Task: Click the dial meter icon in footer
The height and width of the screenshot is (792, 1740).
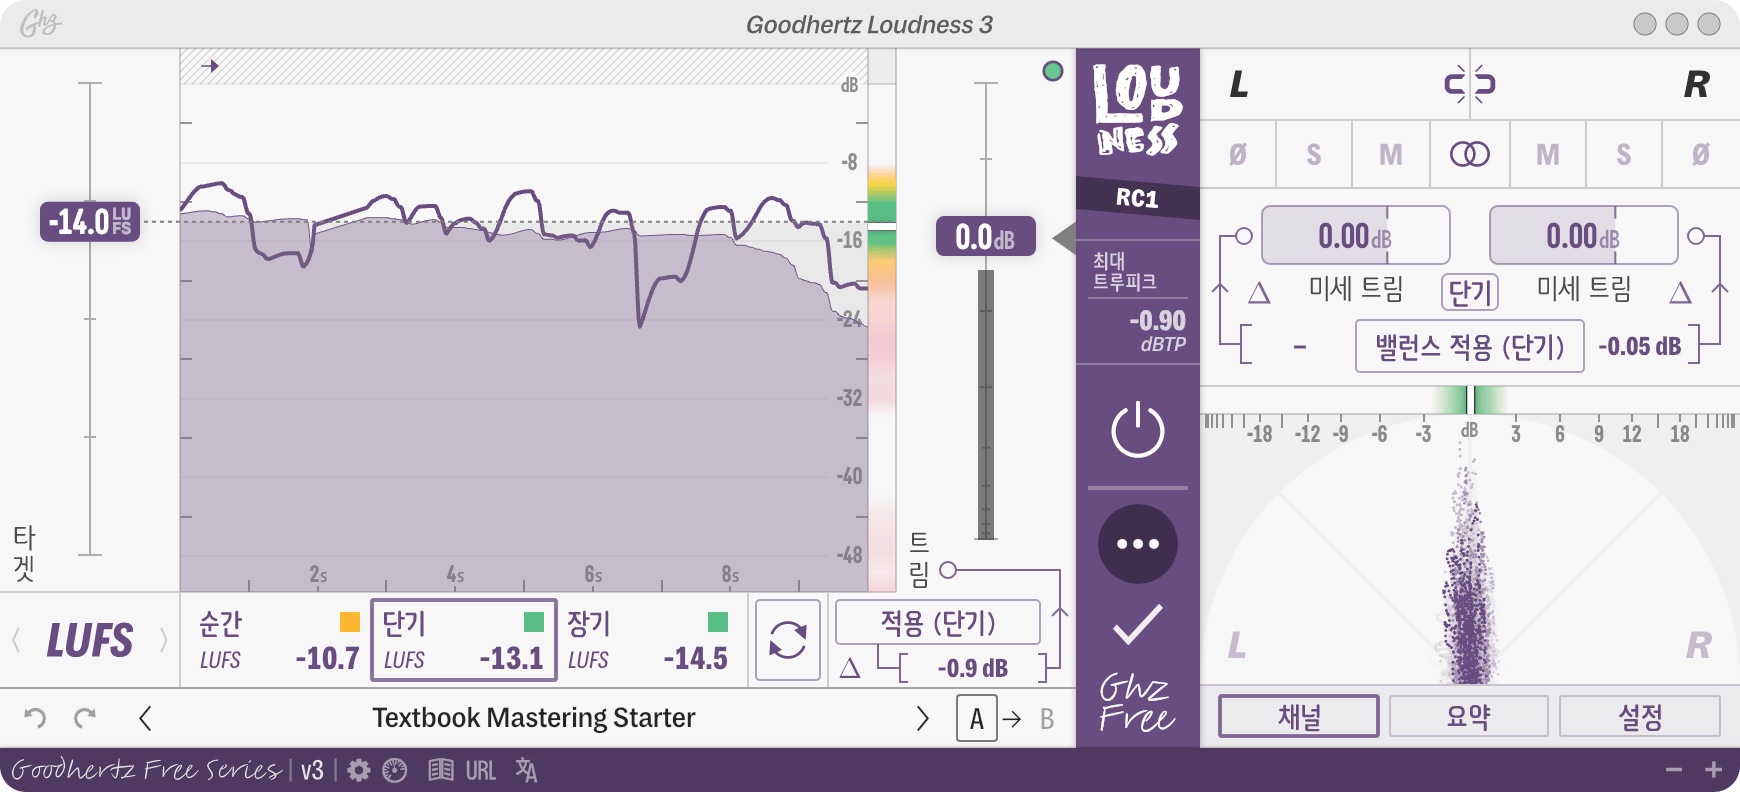Action: tap(395, 770)
